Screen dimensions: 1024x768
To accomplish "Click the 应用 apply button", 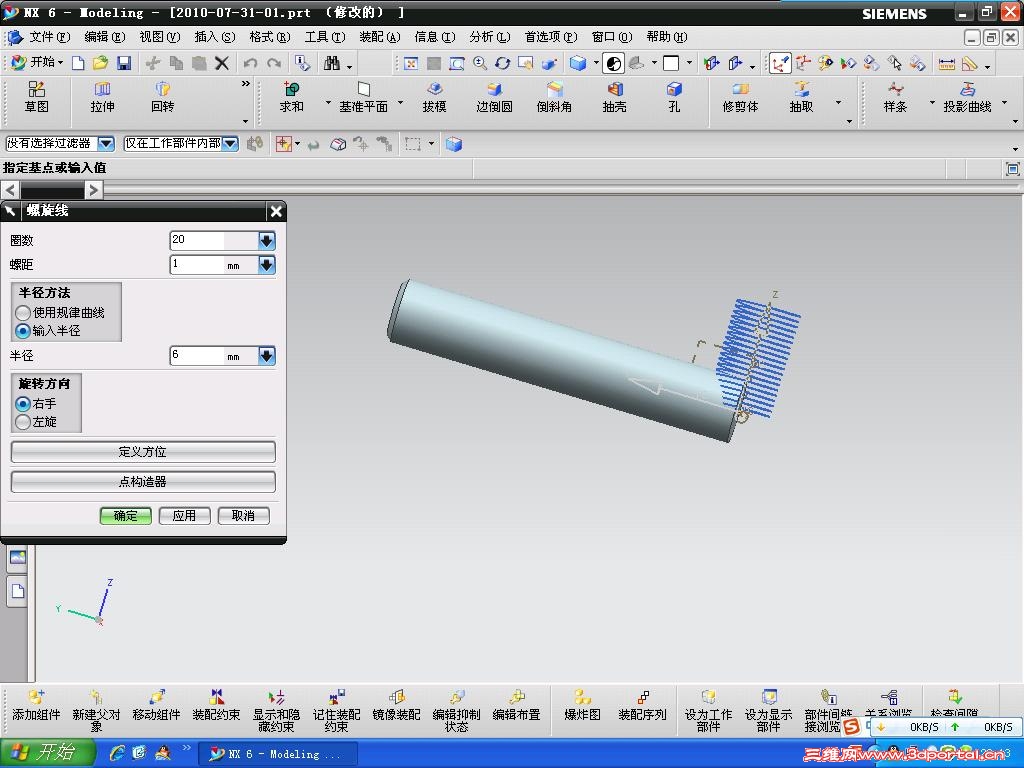I will [184, 516].
